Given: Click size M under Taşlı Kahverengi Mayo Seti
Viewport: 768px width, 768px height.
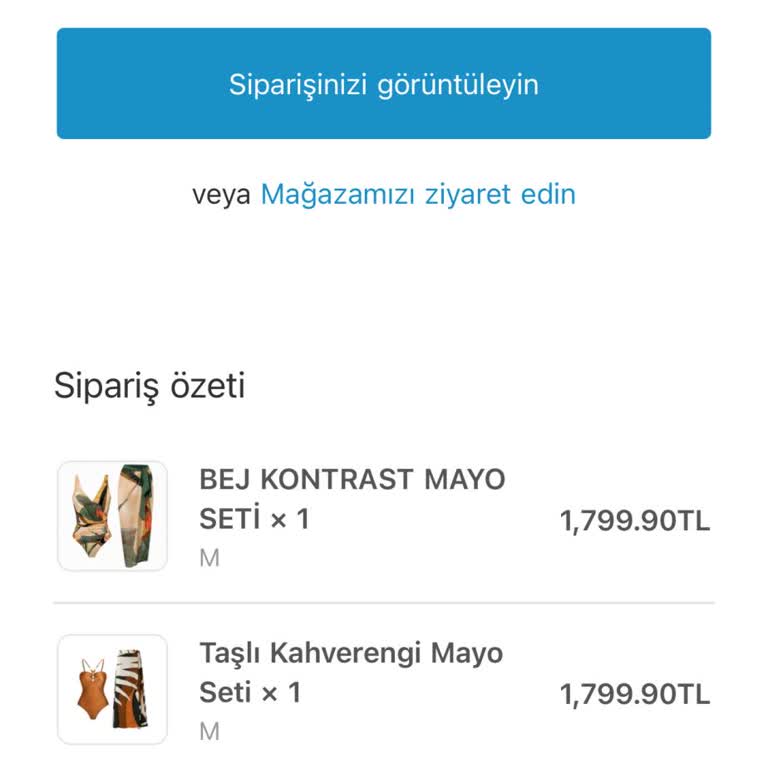Looking at the screenshot, I should pos(209,732).
